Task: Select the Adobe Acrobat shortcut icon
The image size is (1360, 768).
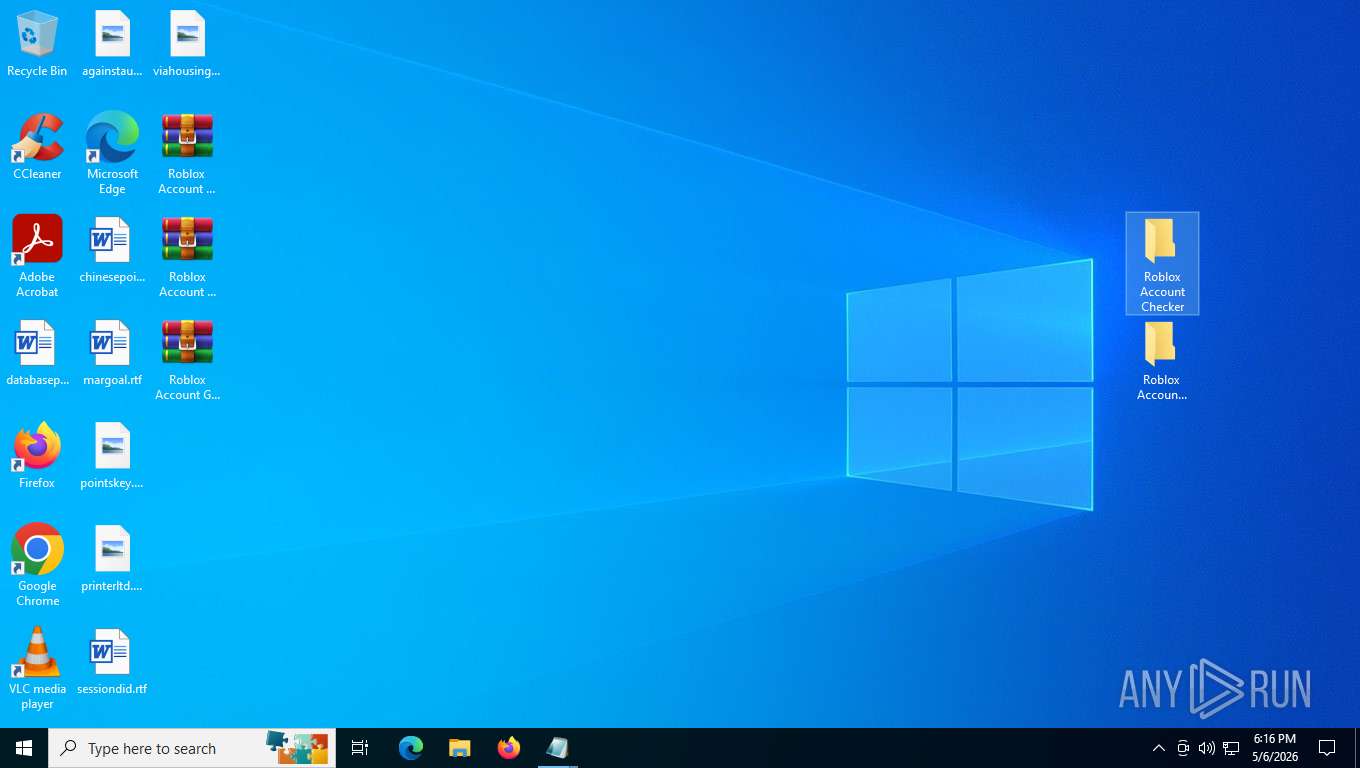Action: (x=37, y=257)
